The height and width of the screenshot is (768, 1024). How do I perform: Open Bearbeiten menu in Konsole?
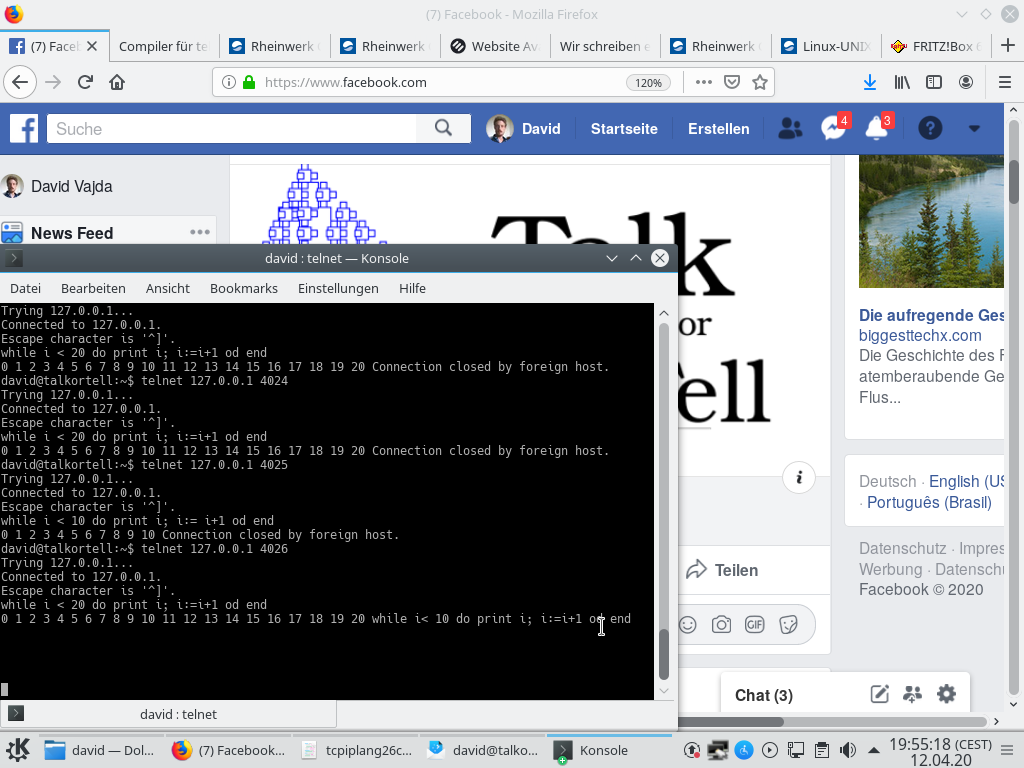point(93,288)
